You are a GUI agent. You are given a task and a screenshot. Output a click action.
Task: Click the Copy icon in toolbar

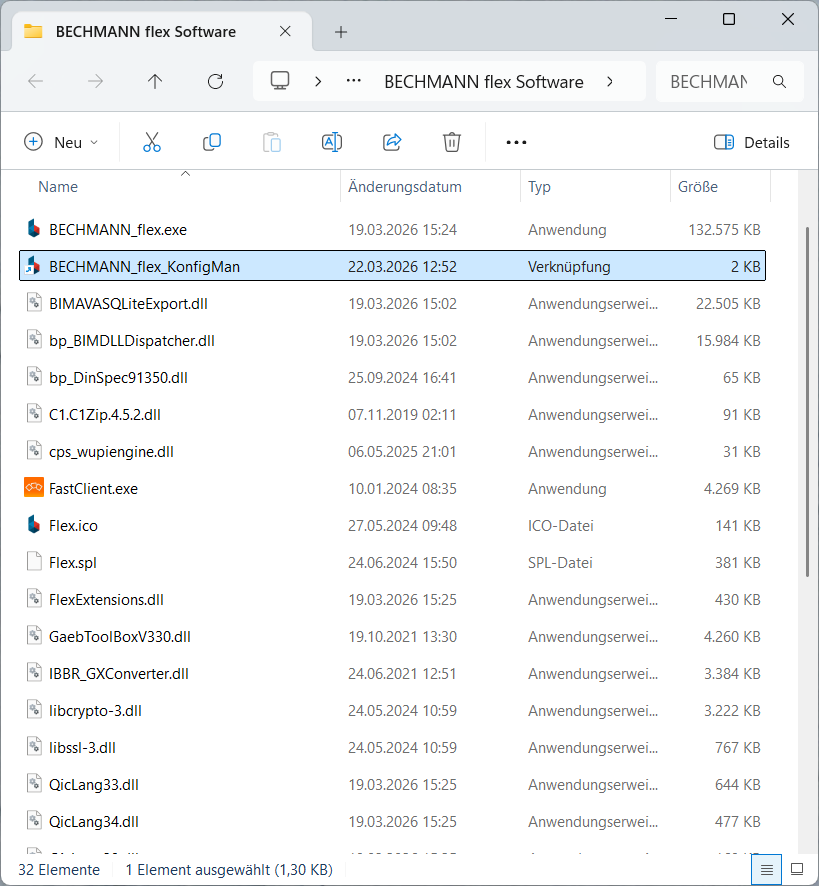point(212,142)
